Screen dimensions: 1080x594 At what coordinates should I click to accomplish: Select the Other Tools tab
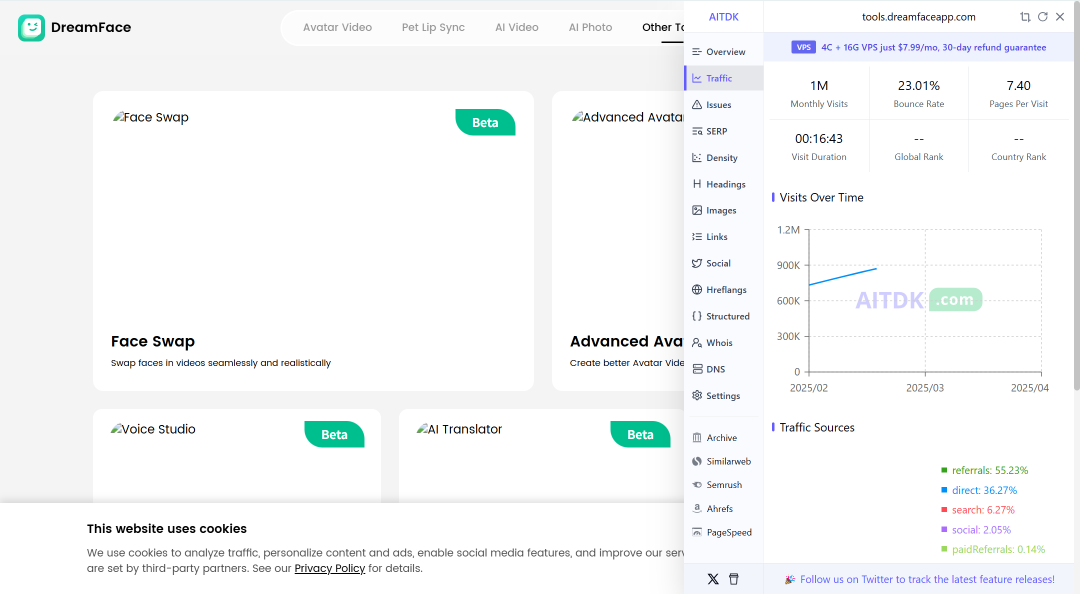click(x=663, y=28)
